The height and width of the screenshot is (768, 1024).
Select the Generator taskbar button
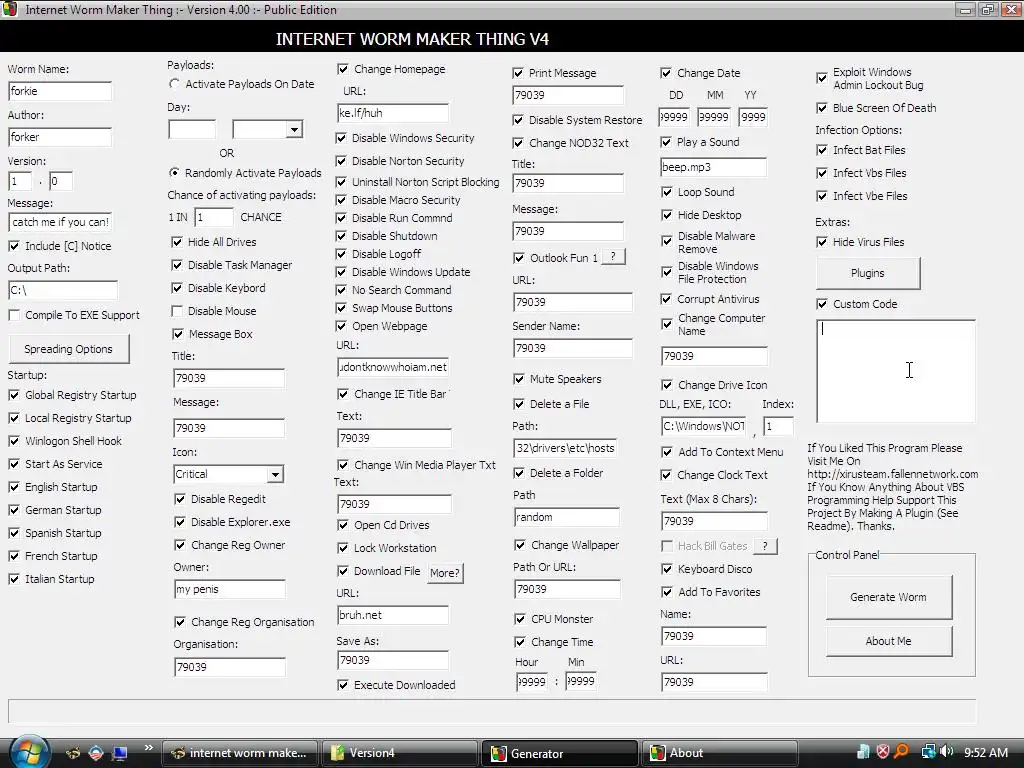[559, 753]
